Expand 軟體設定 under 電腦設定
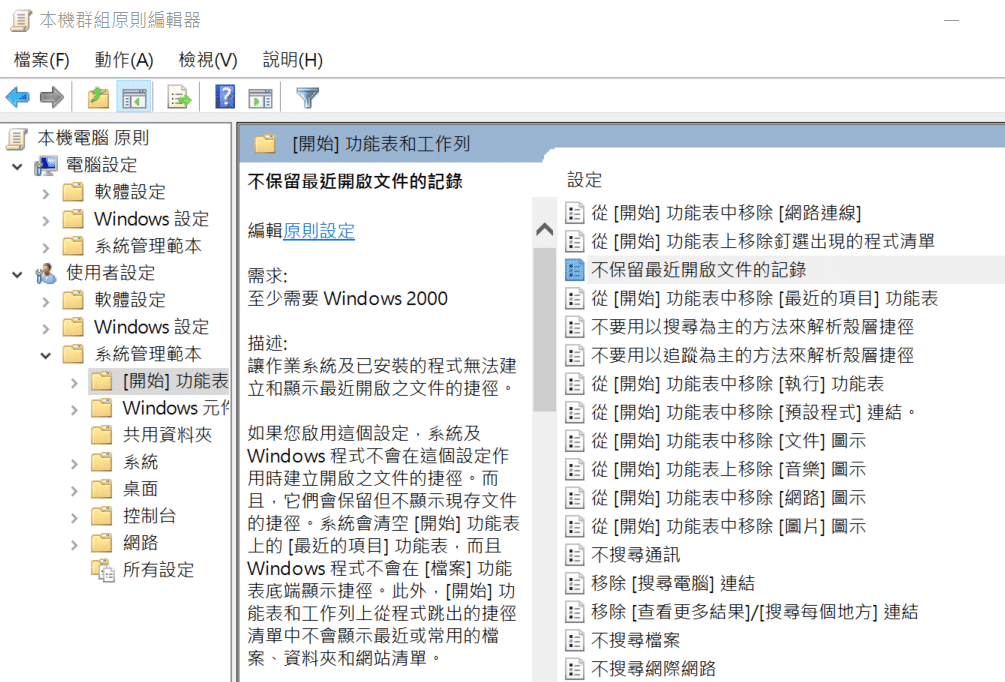Image resolution: width=1005 pixels, height=682 pixels. coord(46,194)
